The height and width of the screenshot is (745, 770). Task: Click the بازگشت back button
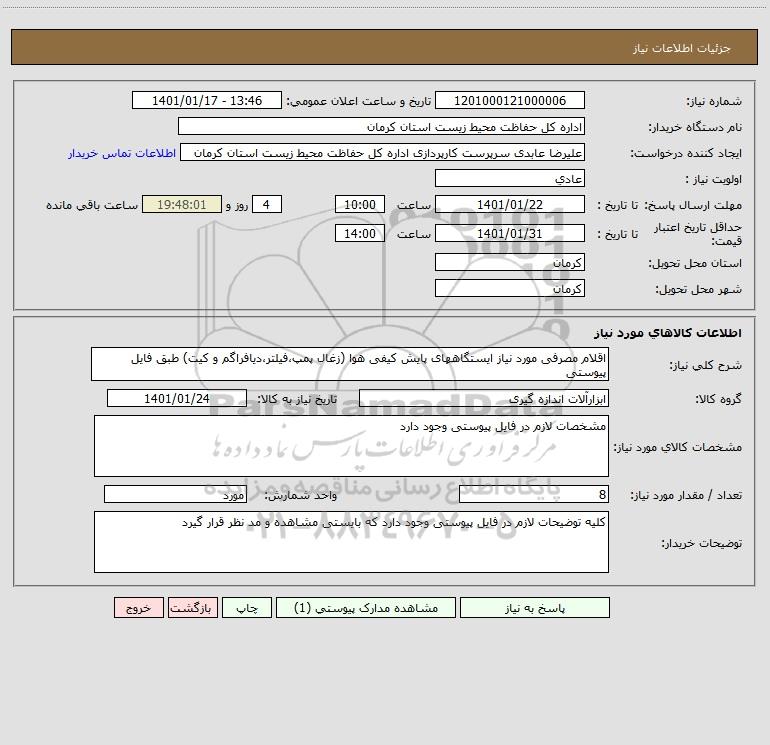click(192, 607)
